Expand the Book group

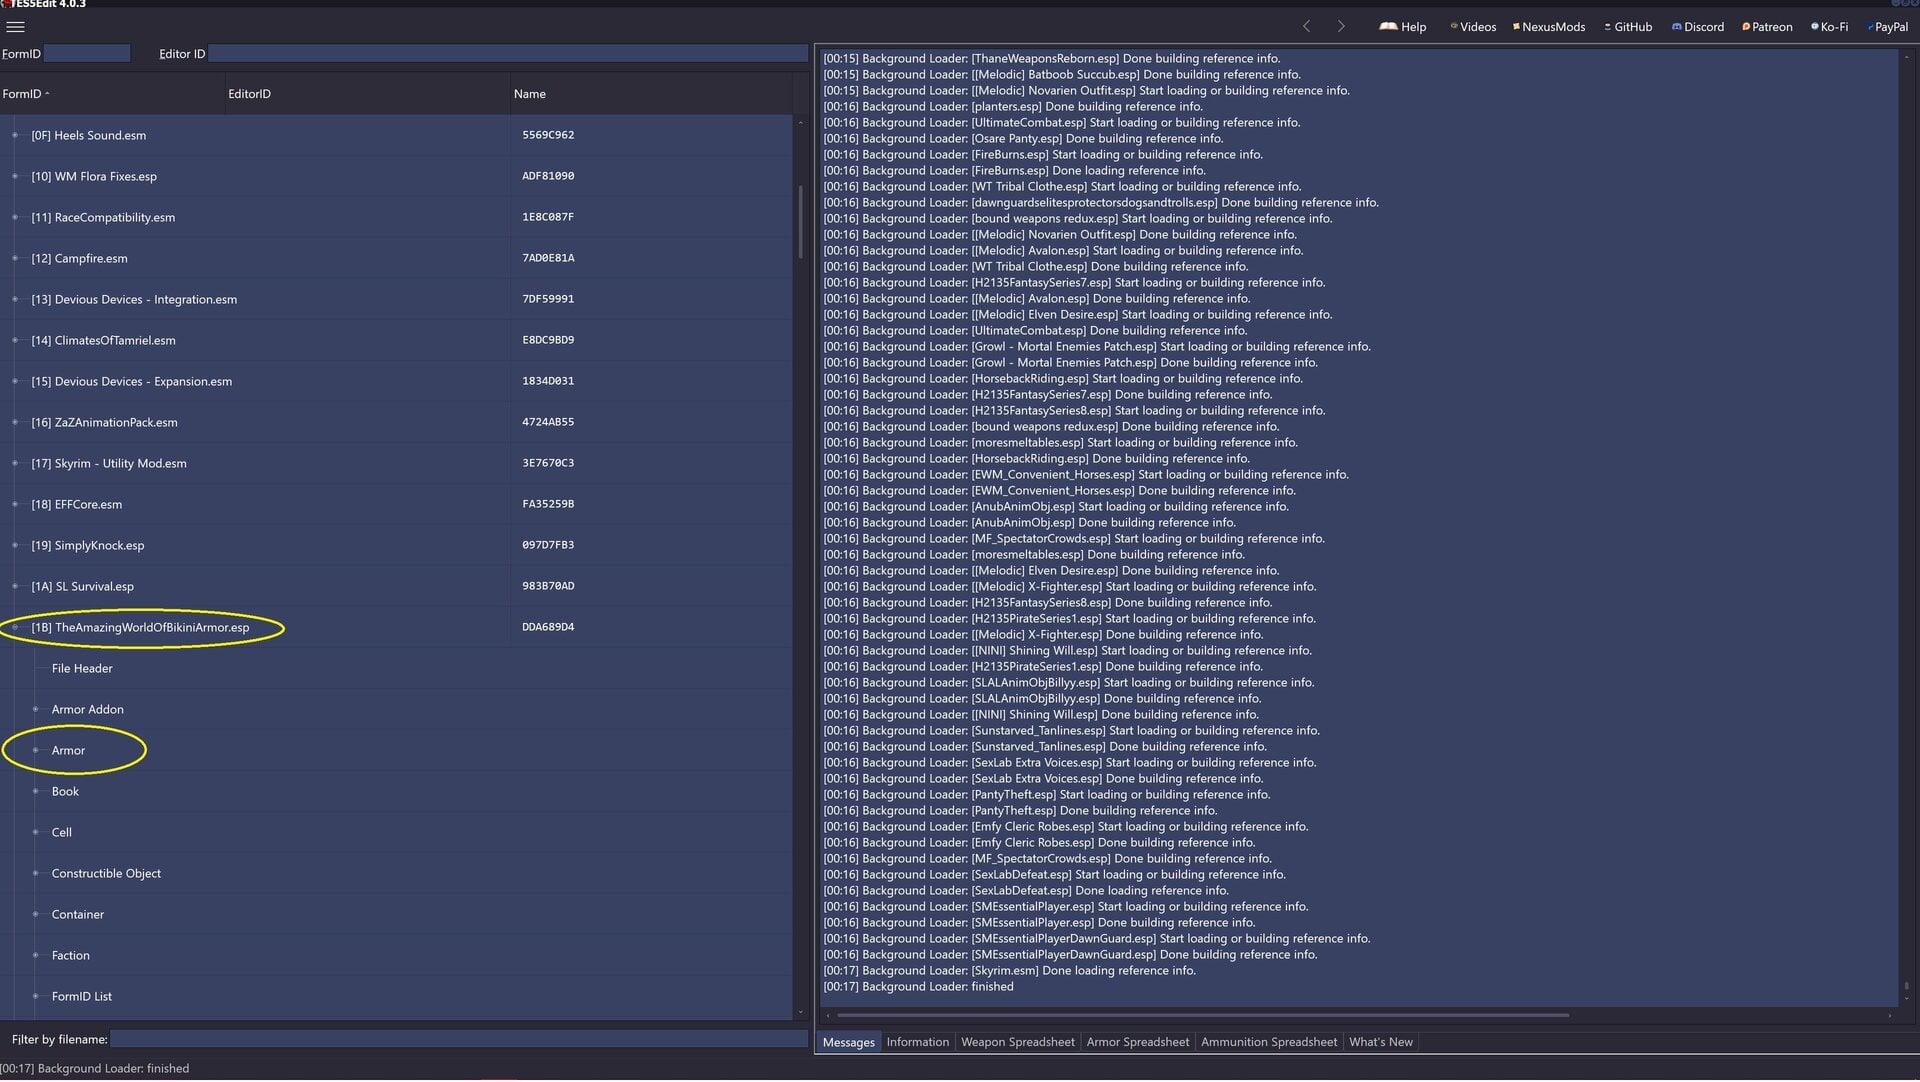pyautogui.click(x=36, y=791)
